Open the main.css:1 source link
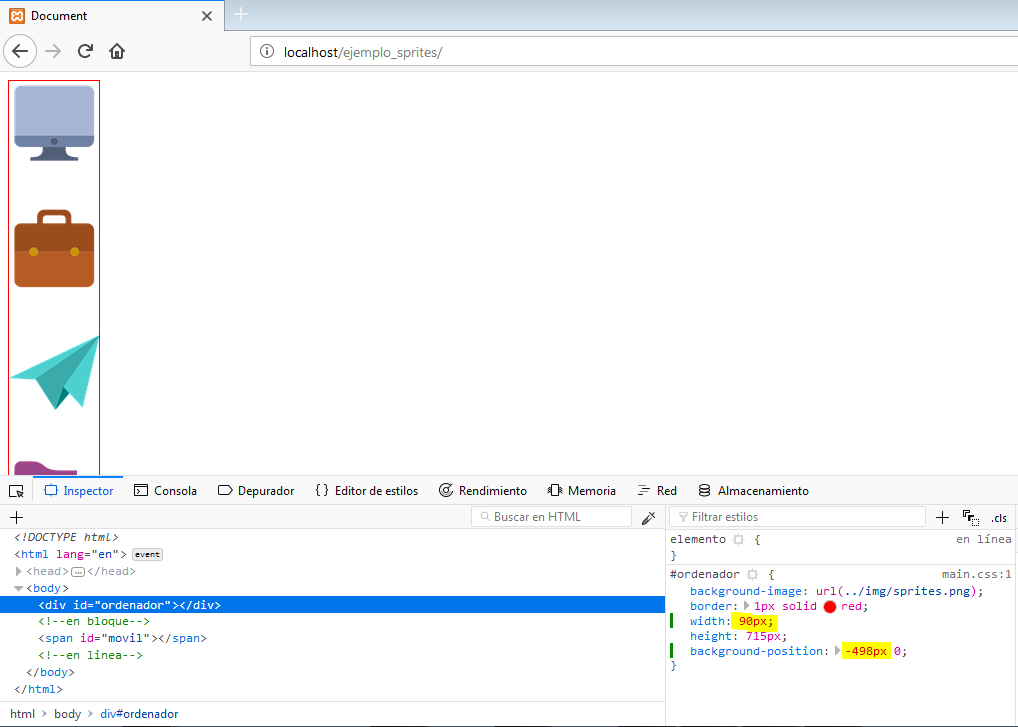1018x727 pixels. pos(976,575)
